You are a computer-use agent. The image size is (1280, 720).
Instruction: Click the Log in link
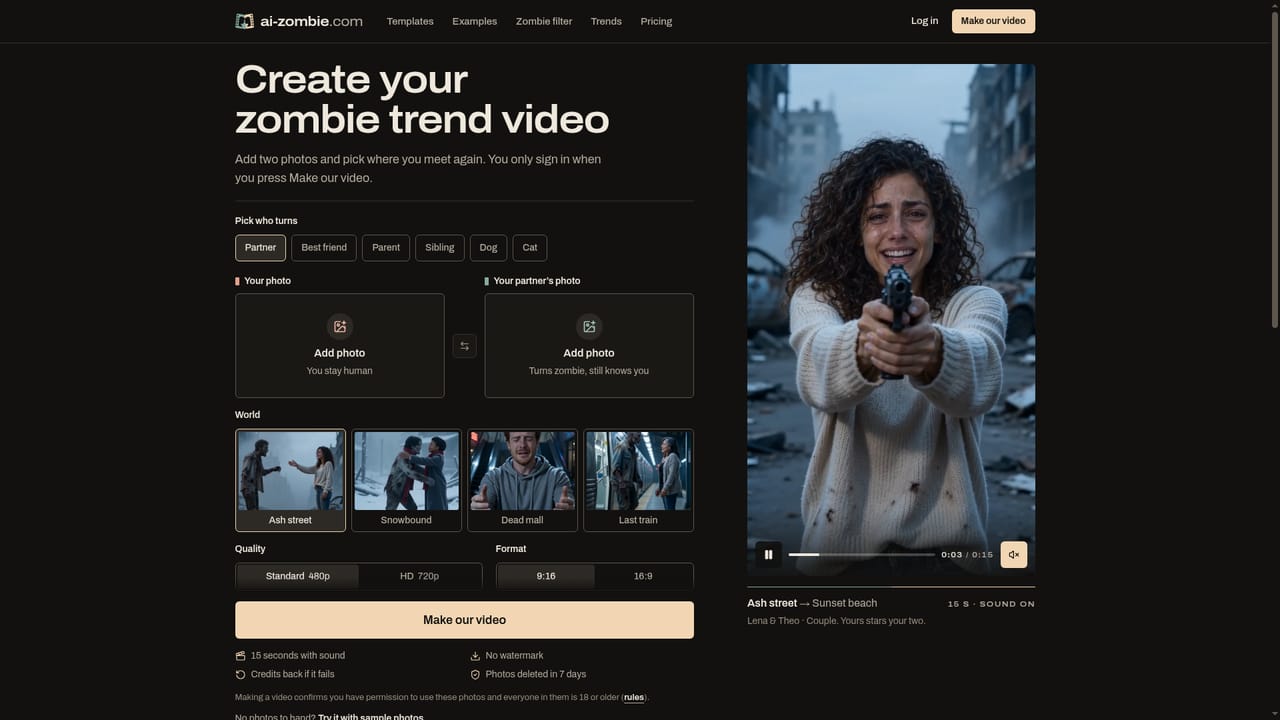click(x=925, y=21)
